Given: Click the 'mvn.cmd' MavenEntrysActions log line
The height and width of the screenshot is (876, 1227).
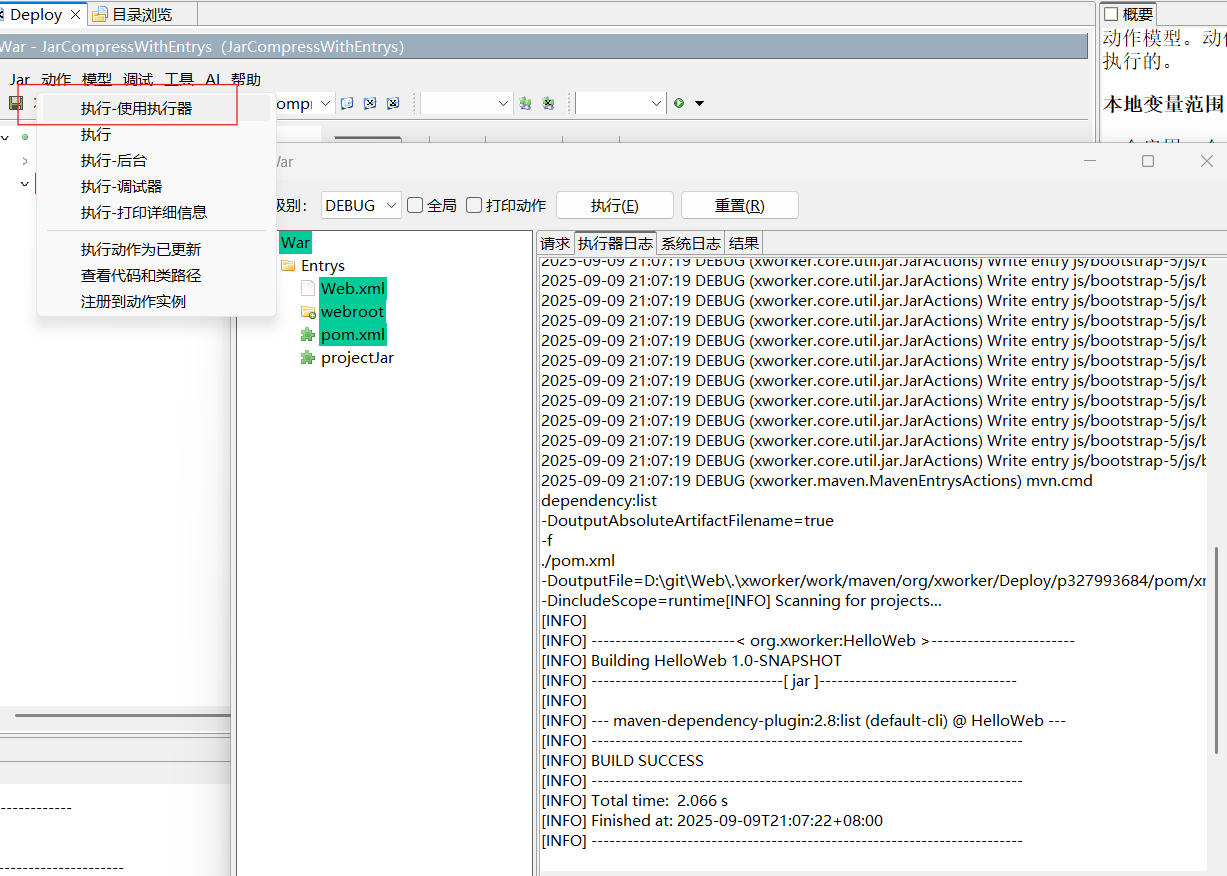Looking at the screenshot, I should click(x=817, y=481).
